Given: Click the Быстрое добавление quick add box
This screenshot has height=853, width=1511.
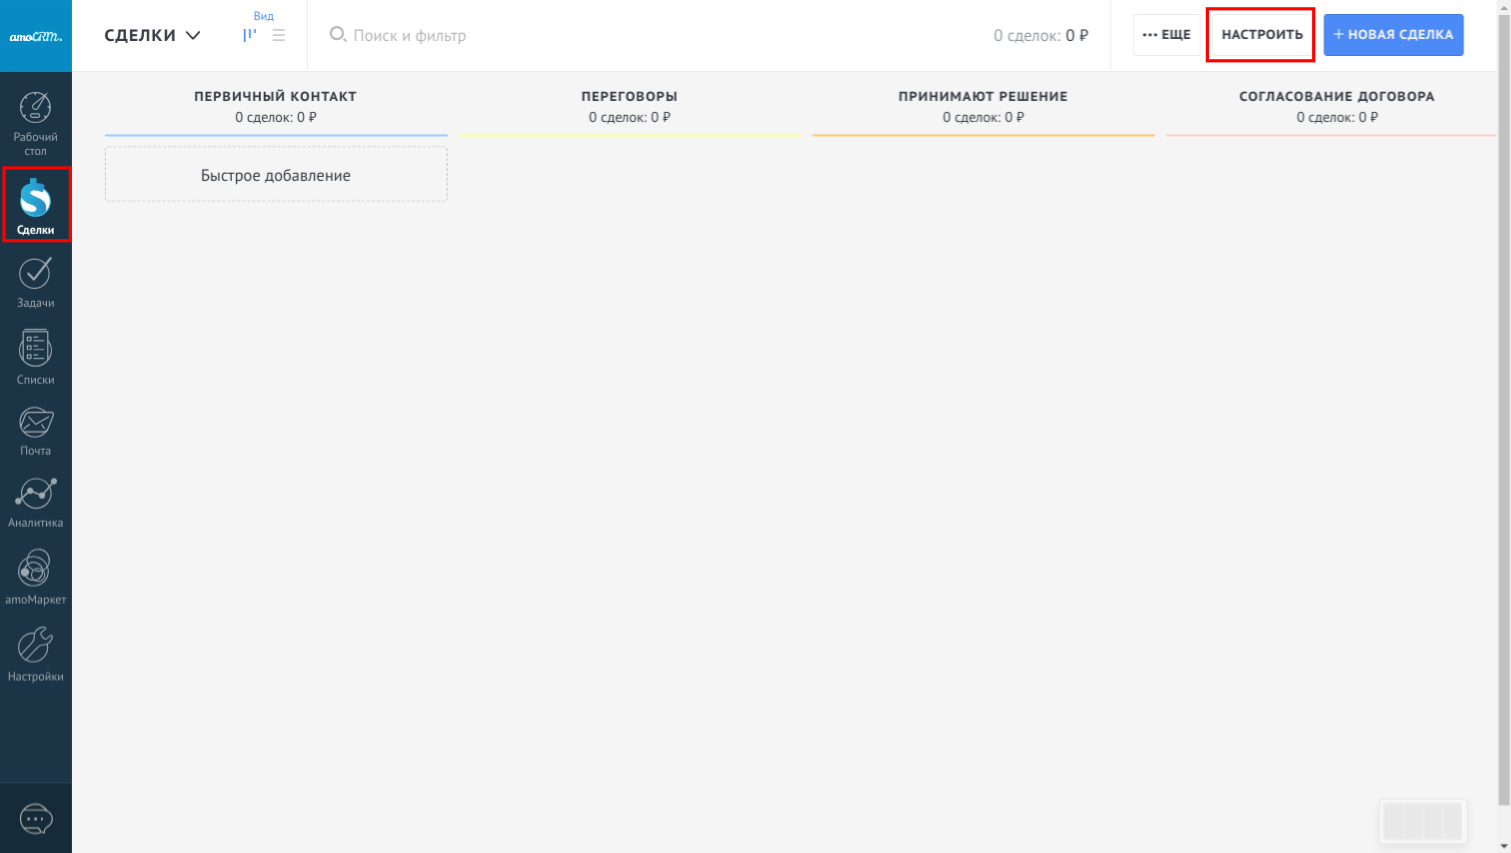Looking at the screenshot, I should [276, 175].
